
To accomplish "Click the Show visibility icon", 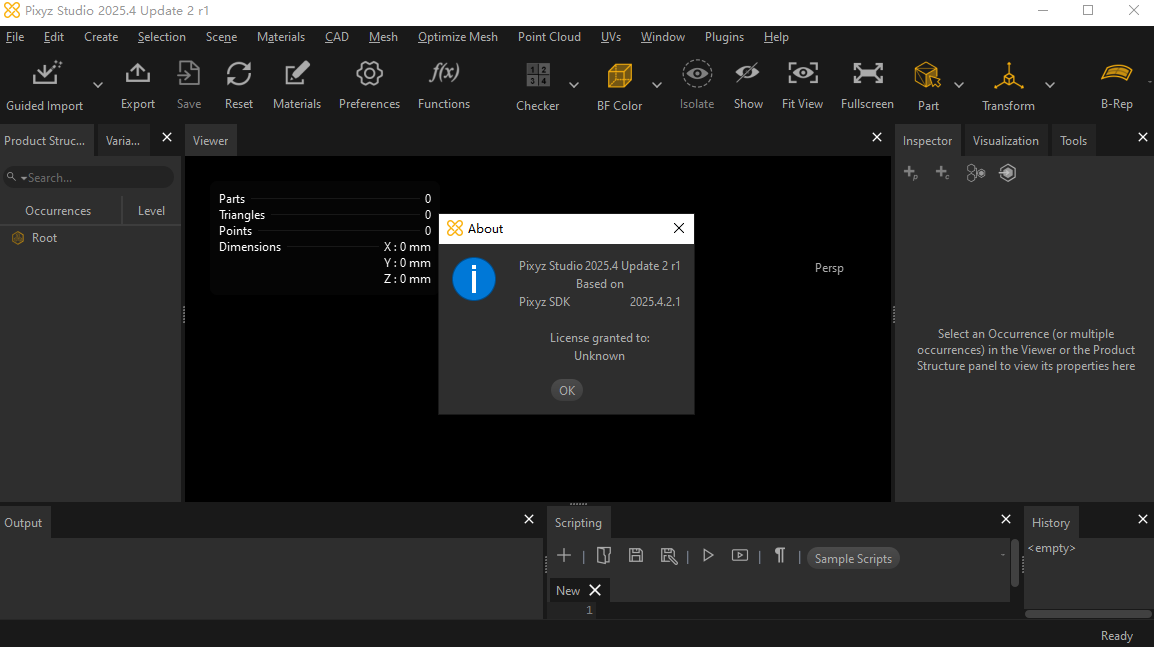I will tap(748, 73).
